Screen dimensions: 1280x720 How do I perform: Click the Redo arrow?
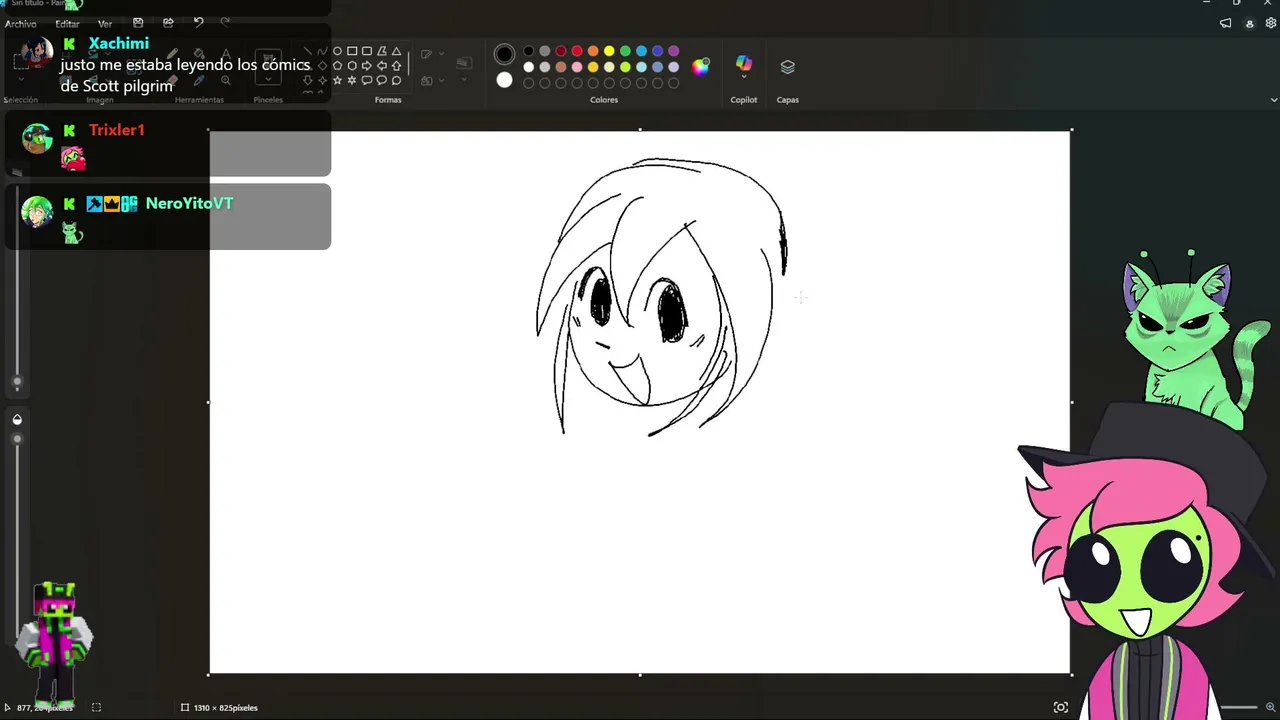225,21
